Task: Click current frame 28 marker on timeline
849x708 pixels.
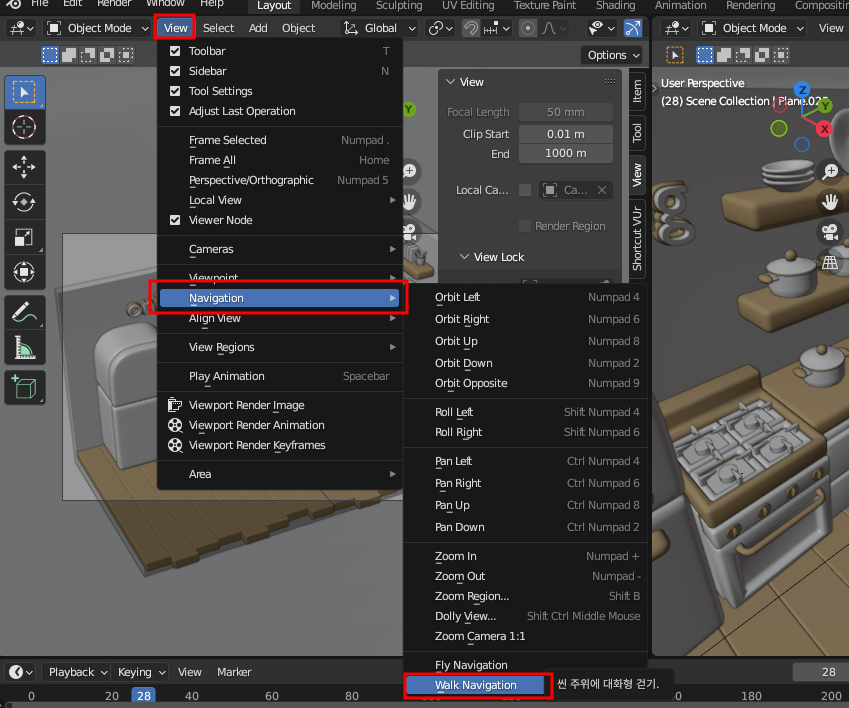Action: [143, 696]
